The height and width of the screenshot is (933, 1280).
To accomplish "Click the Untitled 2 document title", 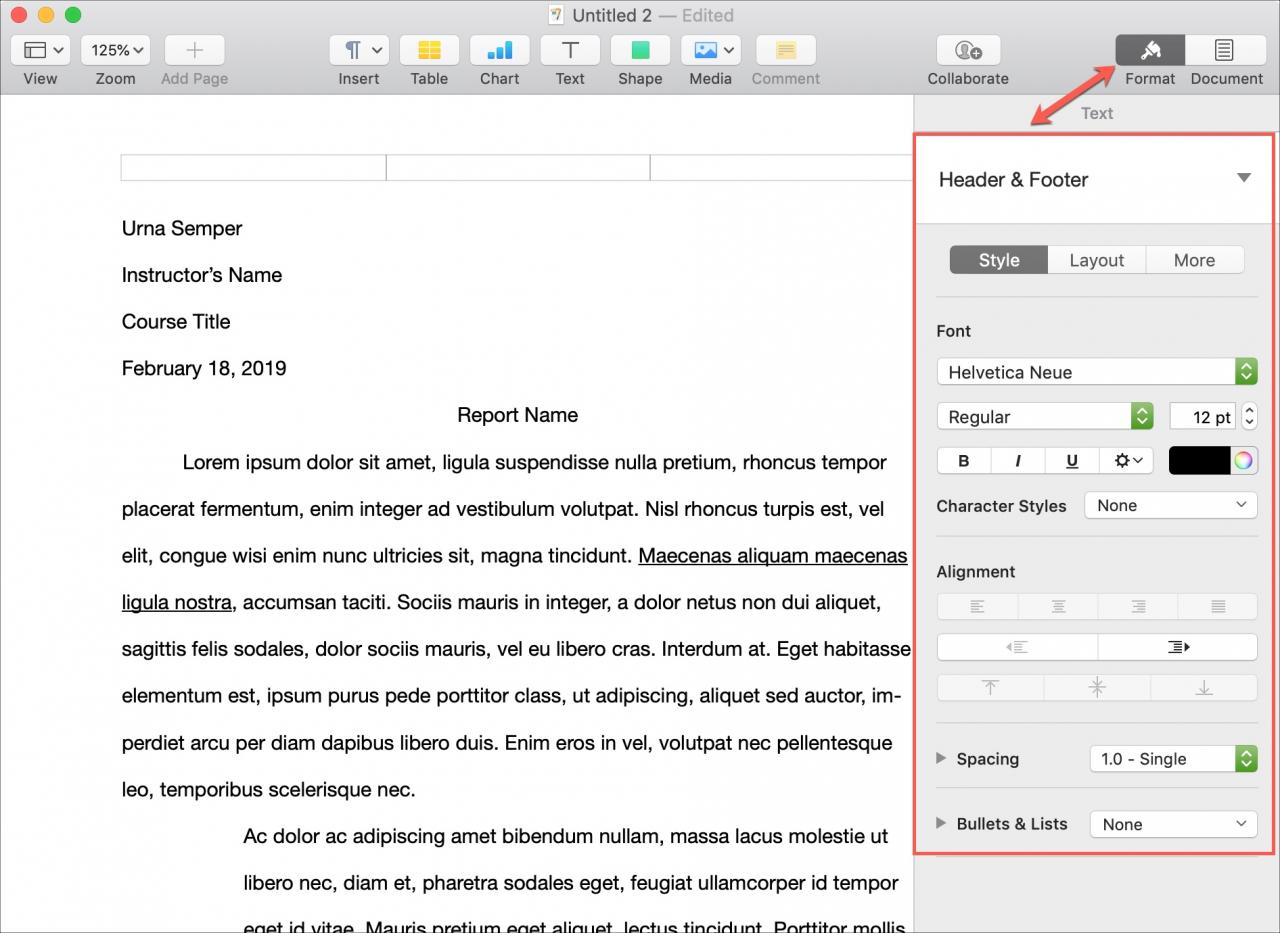I will click(612, 15).
